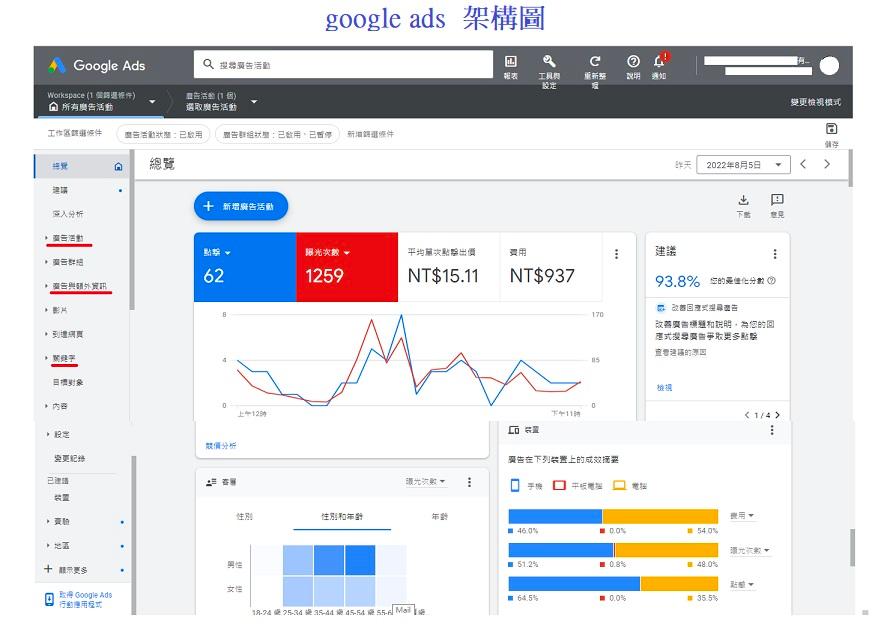Select 建議 recommendations in sidebar
The width and height of the screenshot is (884, 639).
point(60,190)
